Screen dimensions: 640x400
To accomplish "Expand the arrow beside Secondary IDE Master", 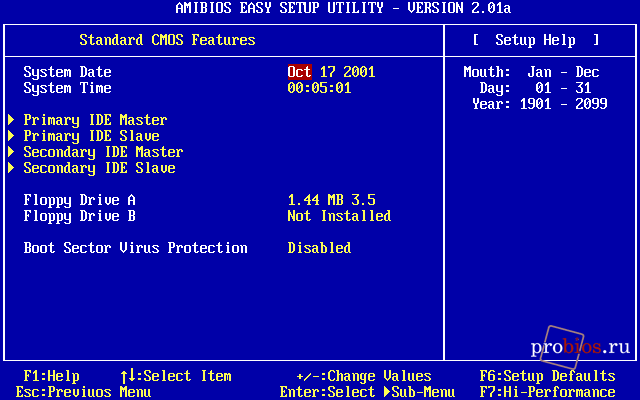I will click(x=11, y=152).
